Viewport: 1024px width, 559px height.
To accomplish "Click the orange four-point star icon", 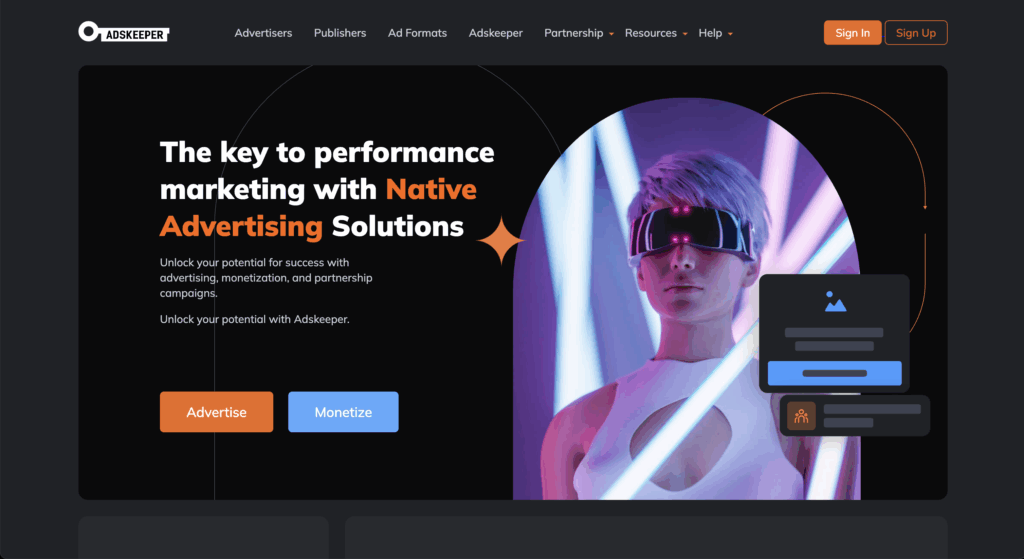I will (x=501, y=240).
